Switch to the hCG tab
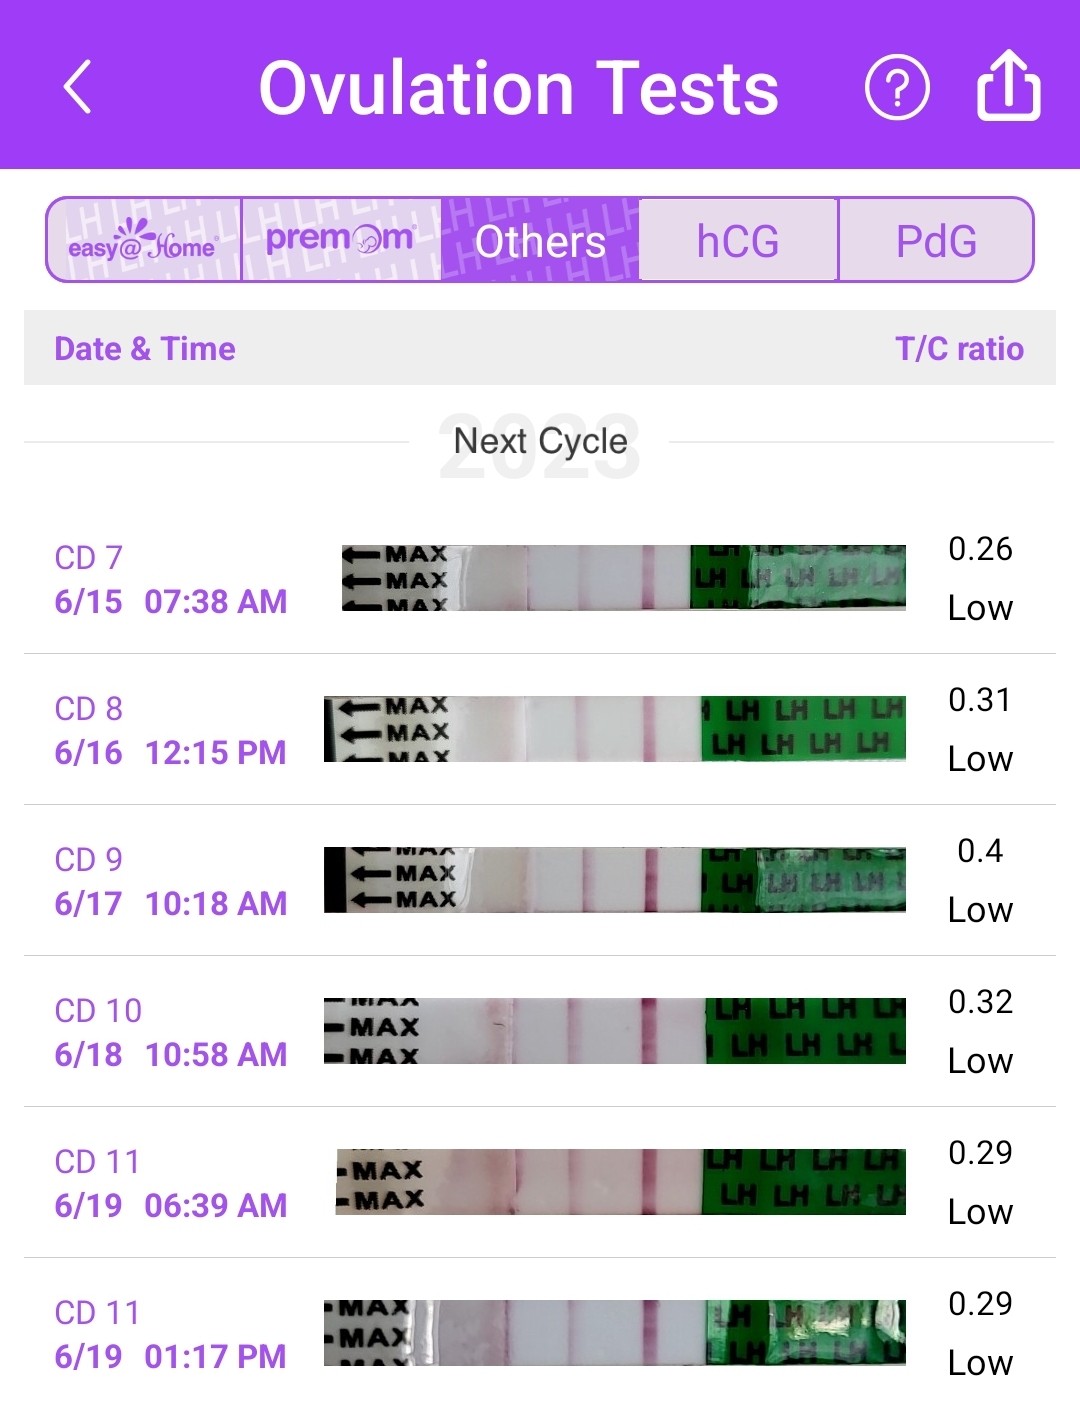The image size is (1080, 1419). (x=737, y=240)
